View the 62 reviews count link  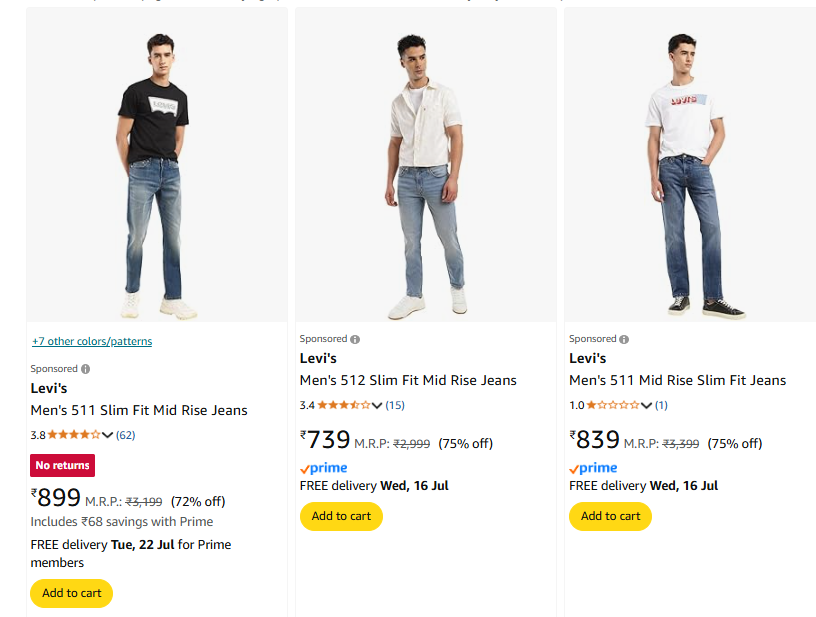(x=126, y=435)
